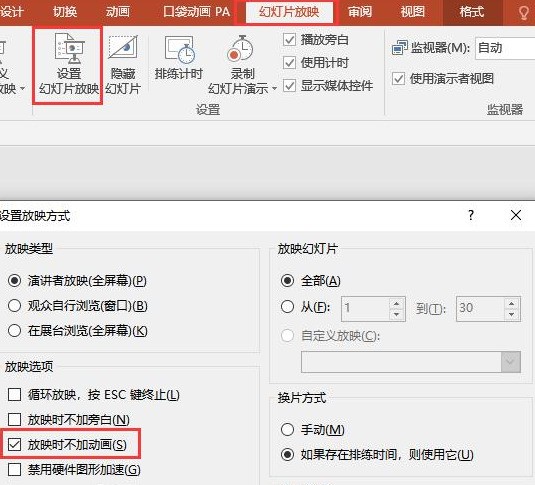Click the 监视器 monitor icon
This screenshot has width=535, height=485.
point(400,47)
